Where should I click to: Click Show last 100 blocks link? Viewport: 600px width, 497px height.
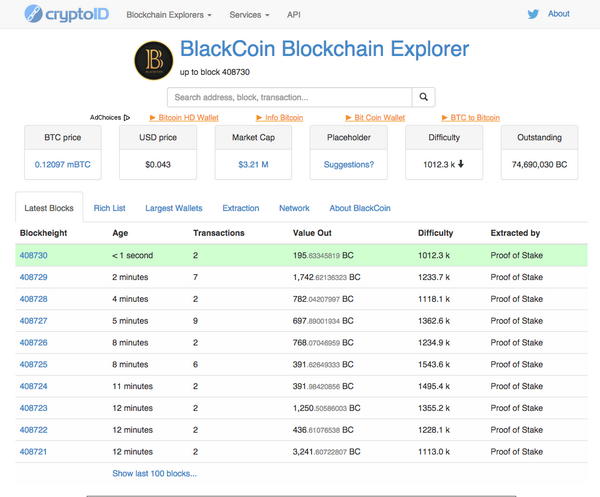click(155, 473)
